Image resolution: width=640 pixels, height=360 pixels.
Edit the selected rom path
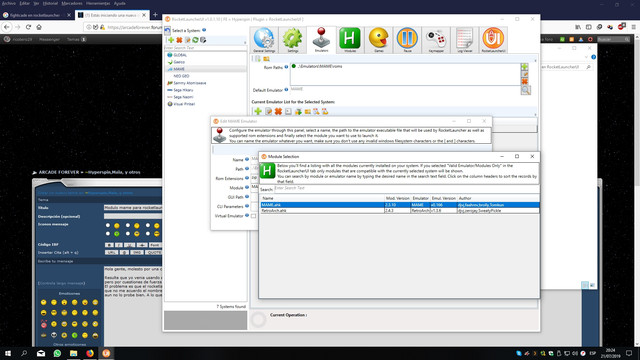(x=525, y=74)
